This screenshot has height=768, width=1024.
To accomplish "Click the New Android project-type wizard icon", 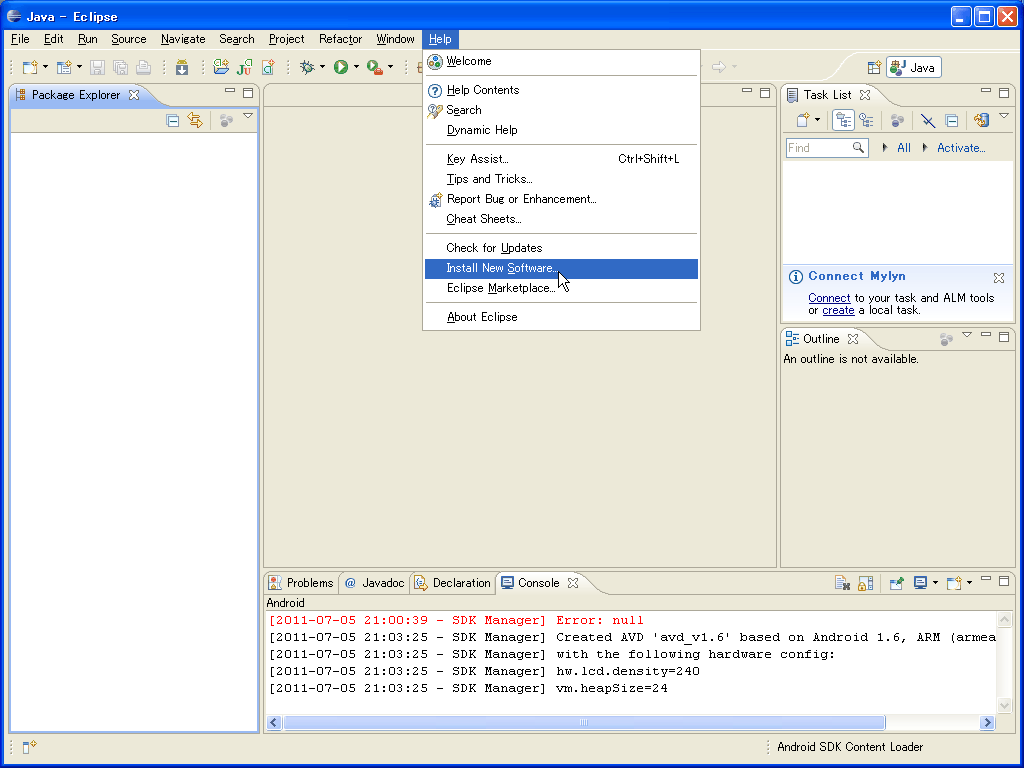I will tap(64, 67).
